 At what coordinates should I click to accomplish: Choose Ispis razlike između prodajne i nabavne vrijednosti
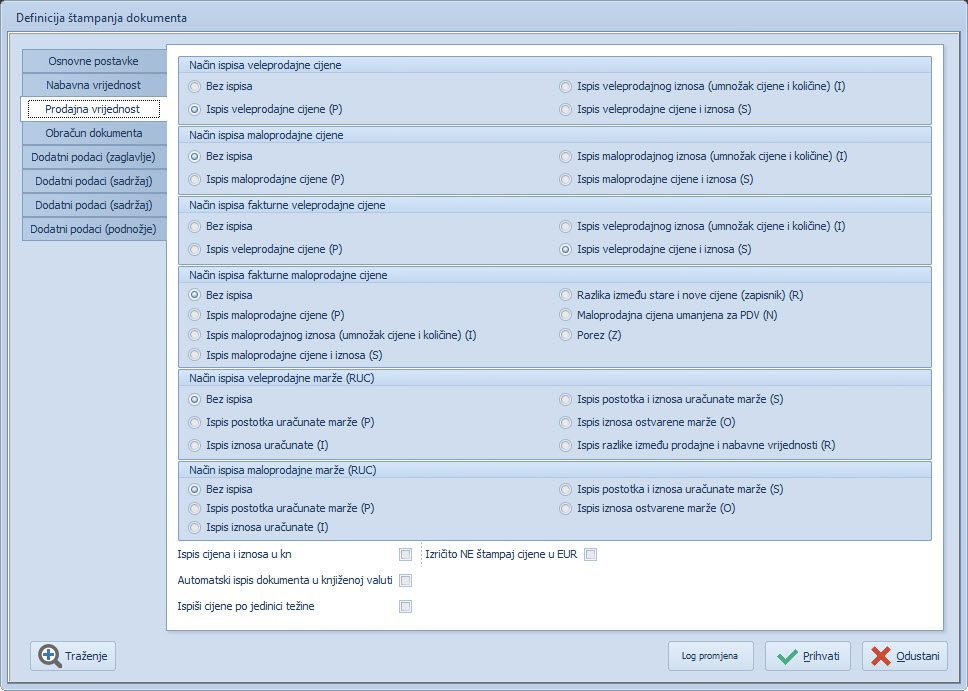(x=566, y=445)
